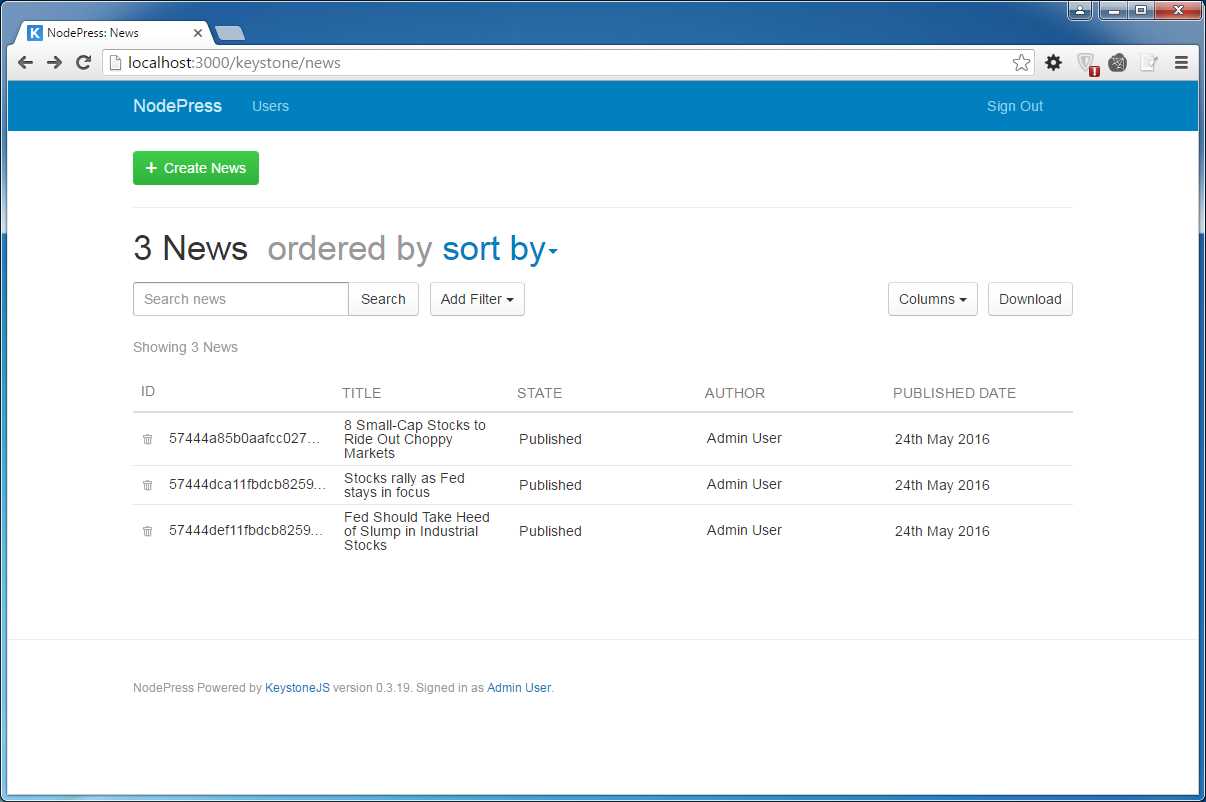
Task: Click Admin User in 8 Small-Cap row
Action: click(744, 438)
